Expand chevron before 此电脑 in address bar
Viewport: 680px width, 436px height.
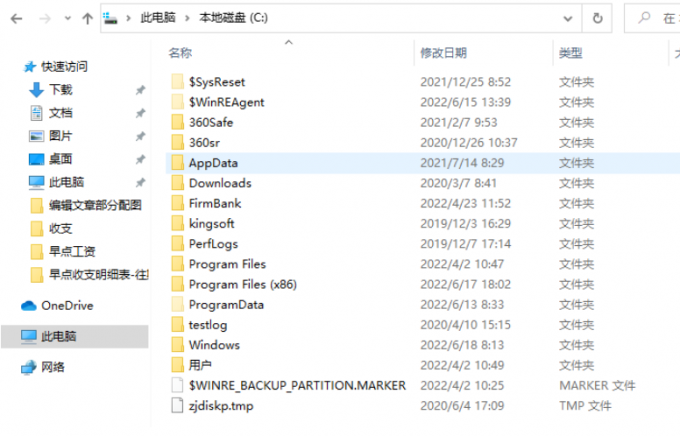point(128,18)
